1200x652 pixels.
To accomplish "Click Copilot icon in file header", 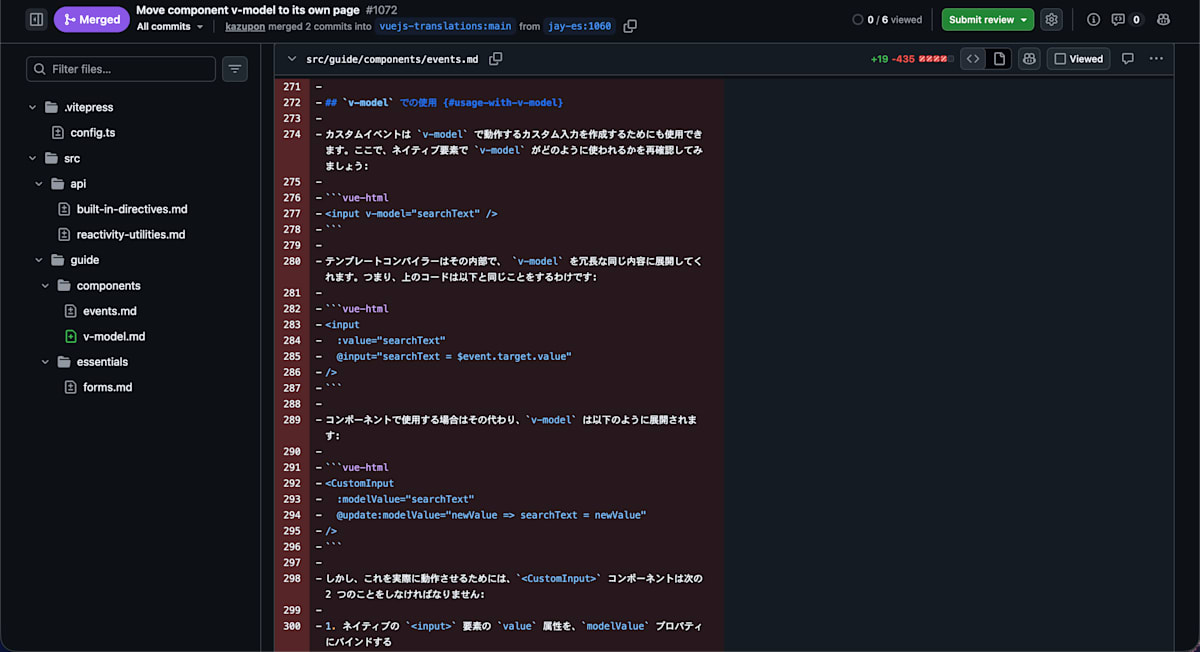I will tap(1029, 59).
